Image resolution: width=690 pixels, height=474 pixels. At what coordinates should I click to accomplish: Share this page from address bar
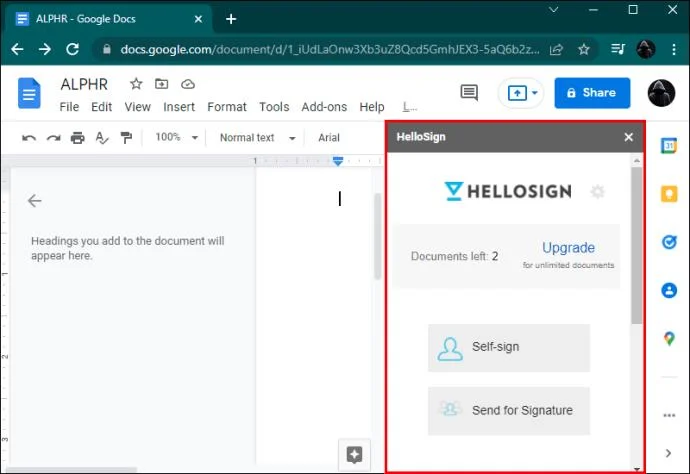[x=556, y=49]
